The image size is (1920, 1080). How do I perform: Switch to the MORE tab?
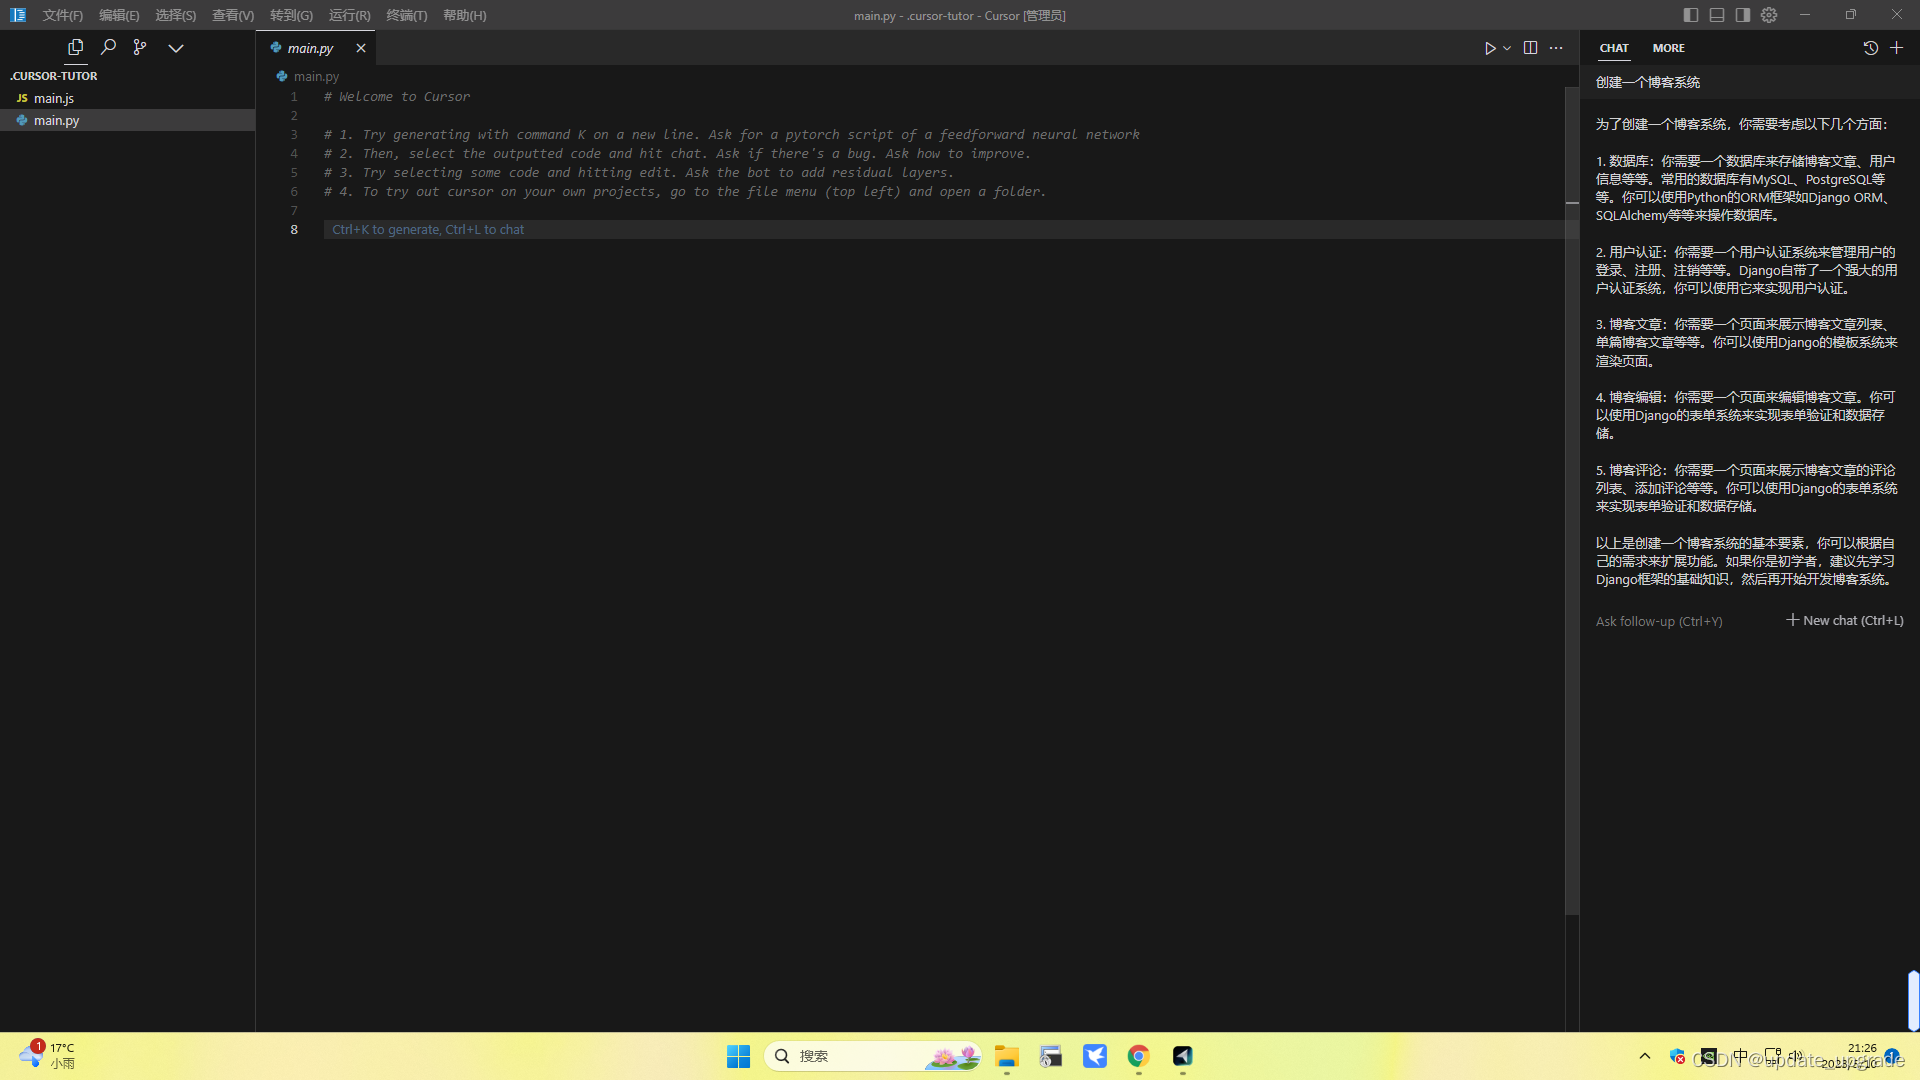pos(1668,48)
